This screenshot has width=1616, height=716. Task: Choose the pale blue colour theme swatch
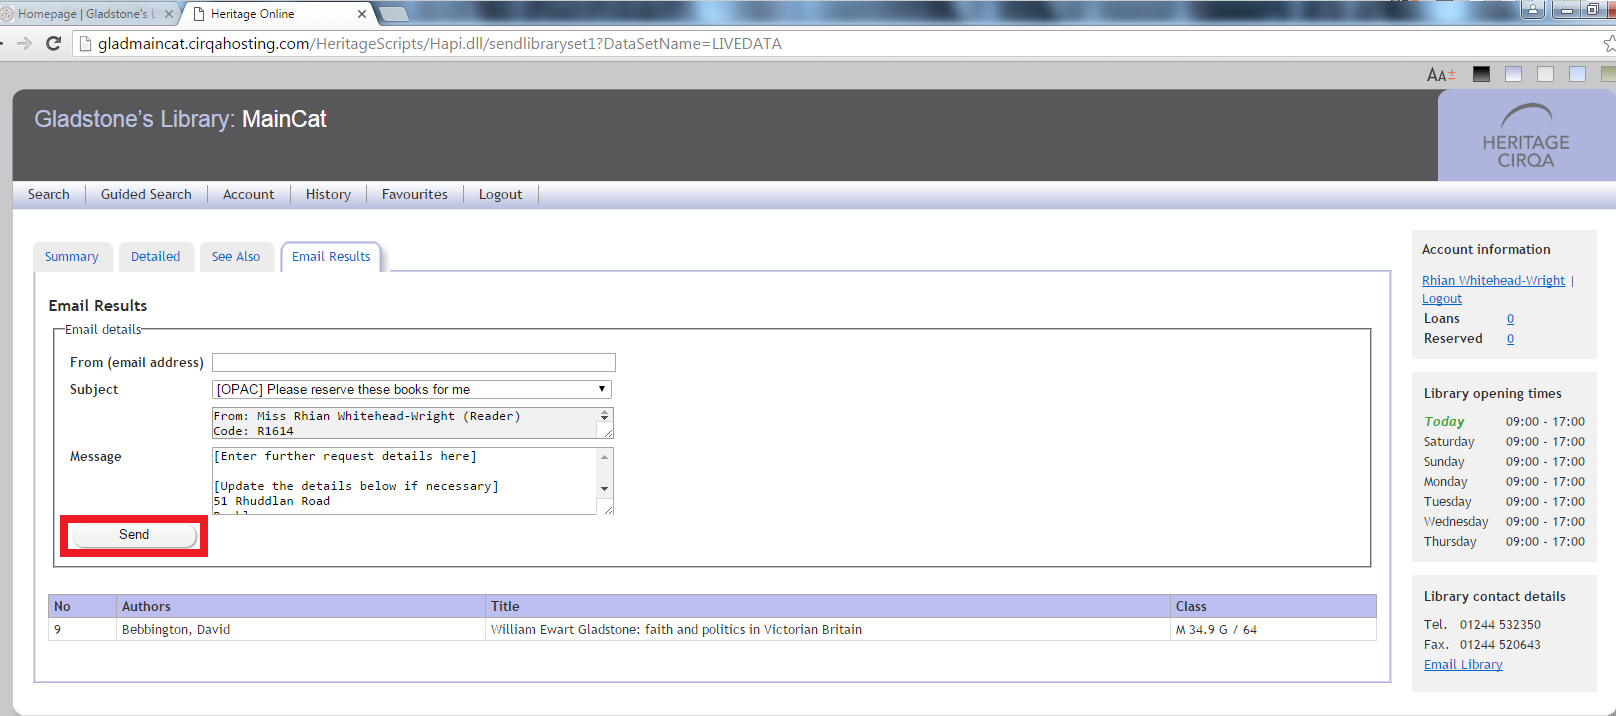click(1577, 75)
